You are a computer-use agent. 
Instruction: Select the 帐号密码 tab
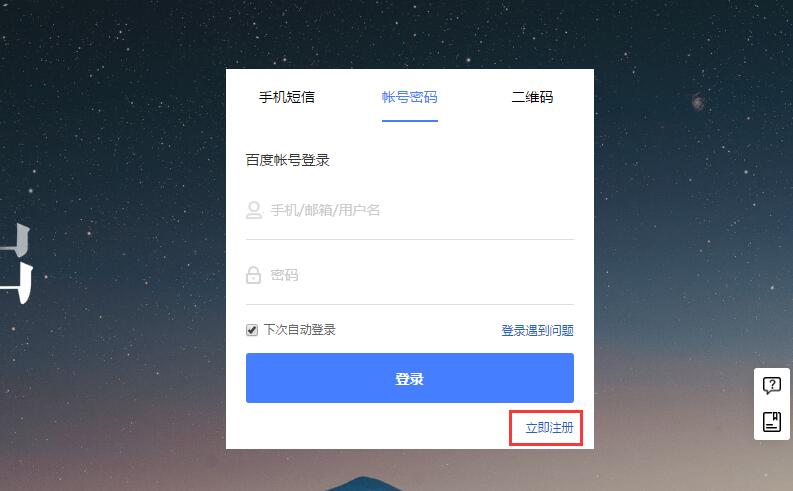410,97
